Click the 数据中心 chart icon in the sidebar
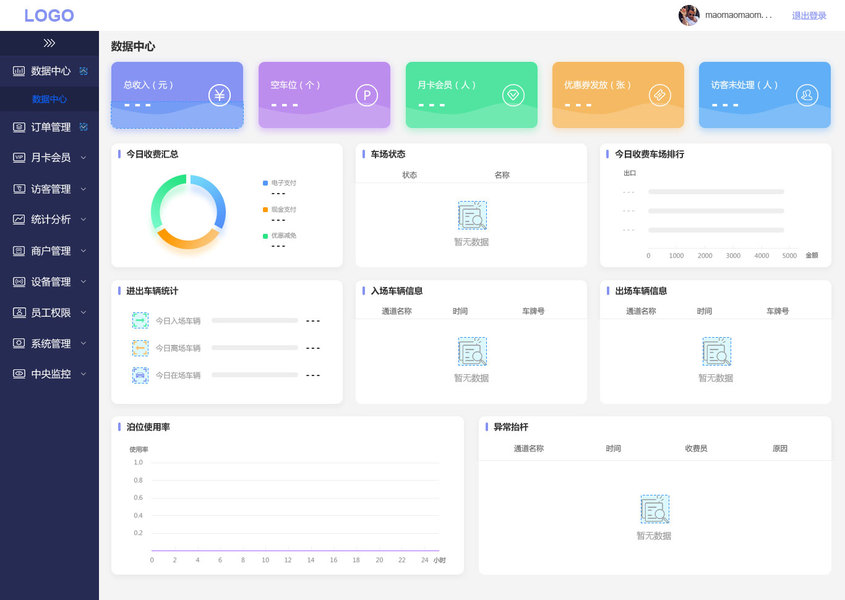Screen dimensions: 845x600 (19, 71)
